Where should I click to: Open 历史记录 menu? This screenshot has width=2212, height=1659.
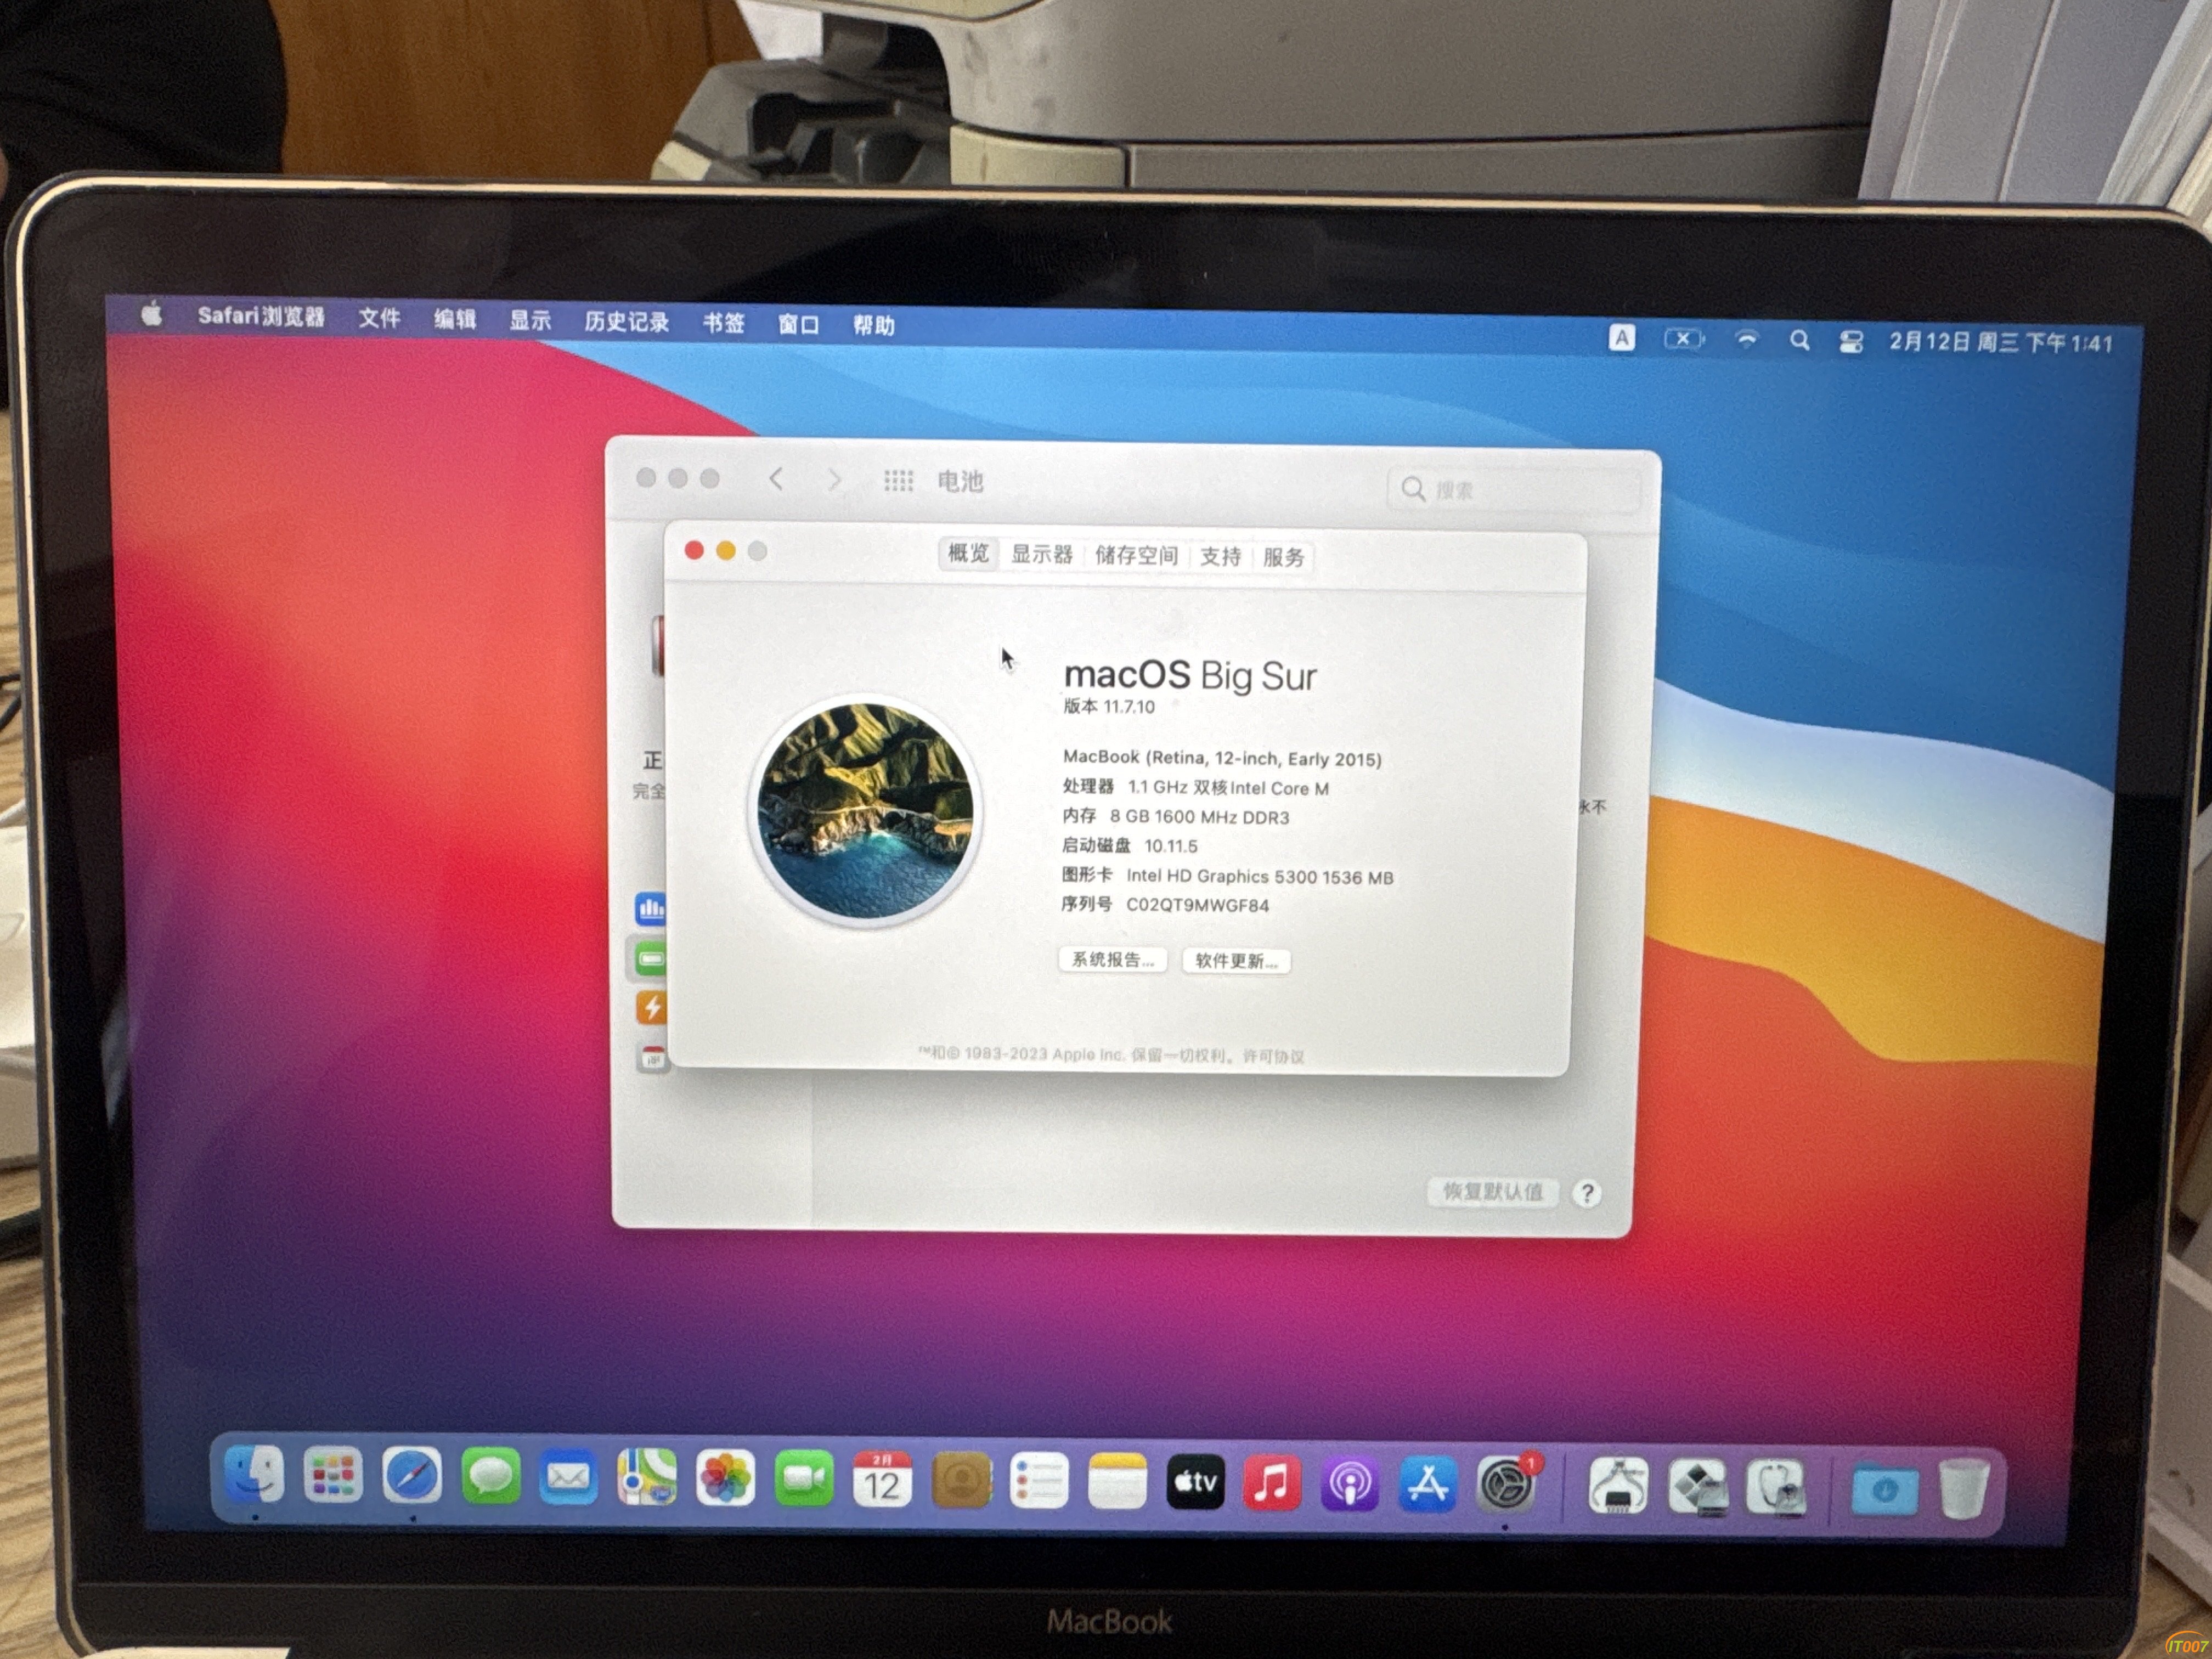coord(627,322)
